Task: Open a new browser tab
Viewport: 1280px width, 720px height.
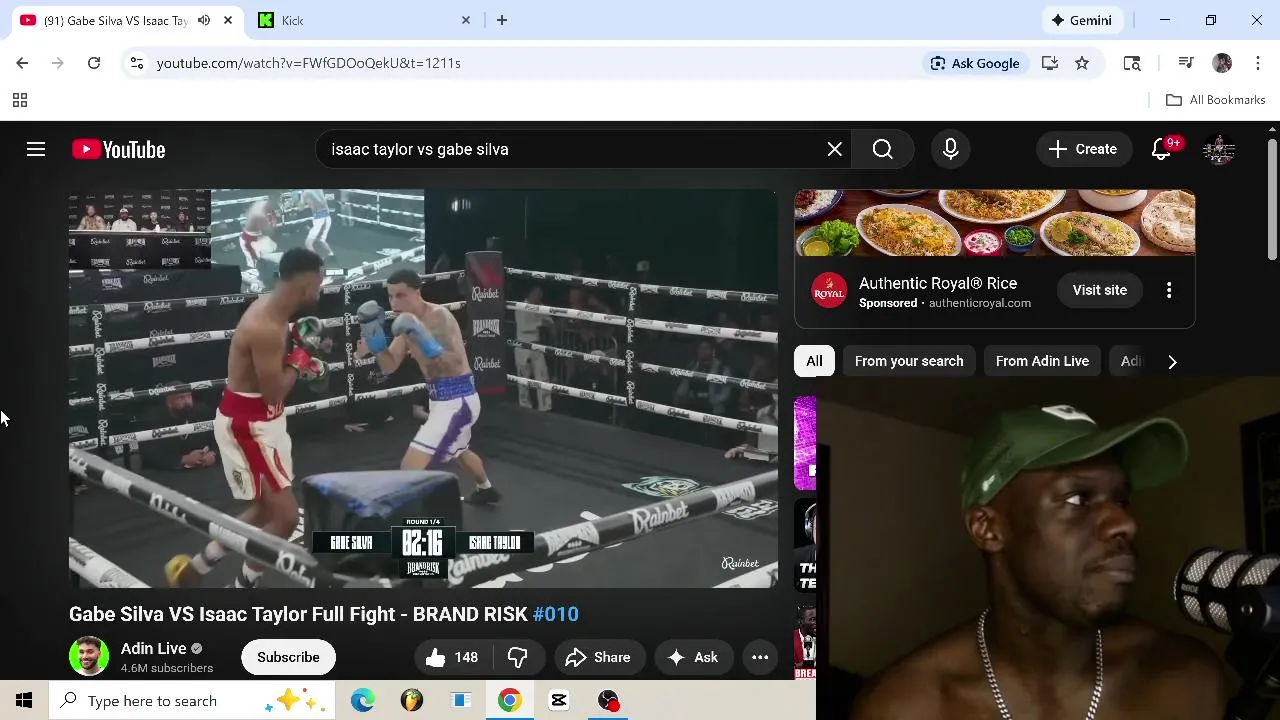Action: (x=502, y=20)
